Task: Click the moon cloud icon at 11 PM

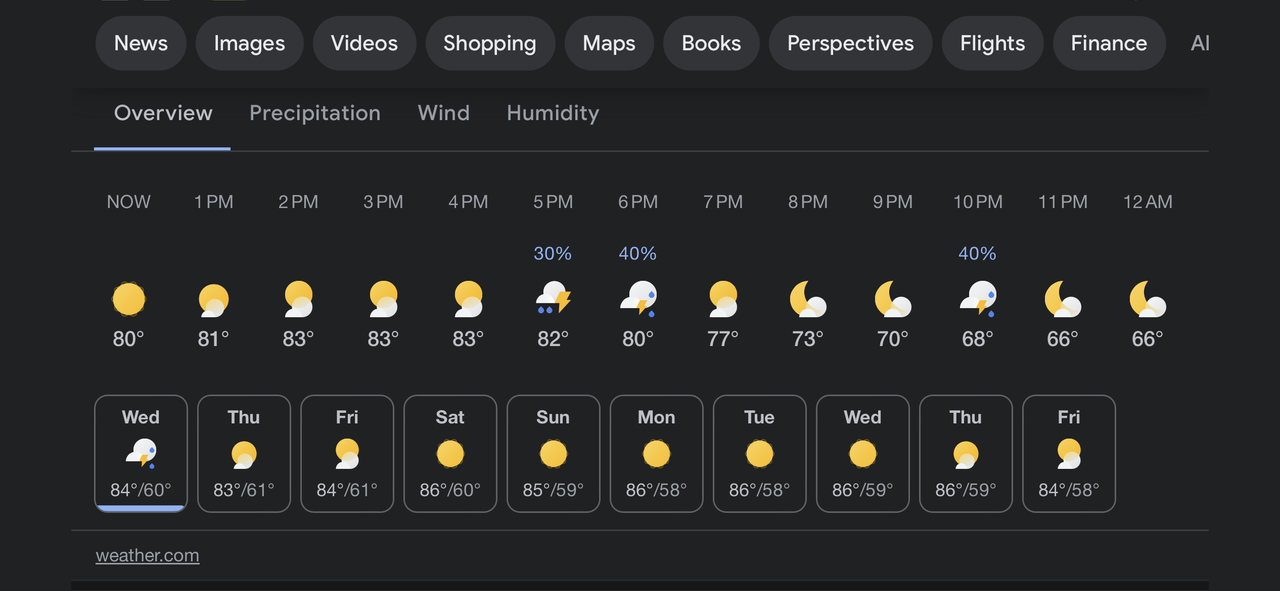Action: point(1063,299)
